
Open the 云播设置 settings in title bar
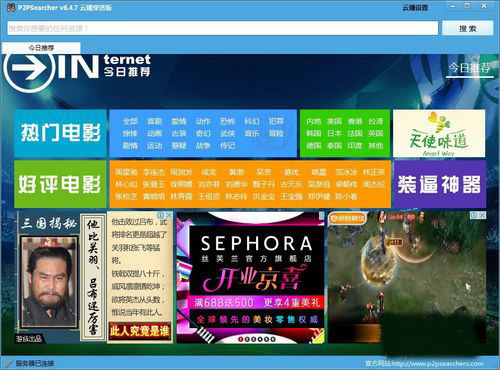click(x=415, y=8)
